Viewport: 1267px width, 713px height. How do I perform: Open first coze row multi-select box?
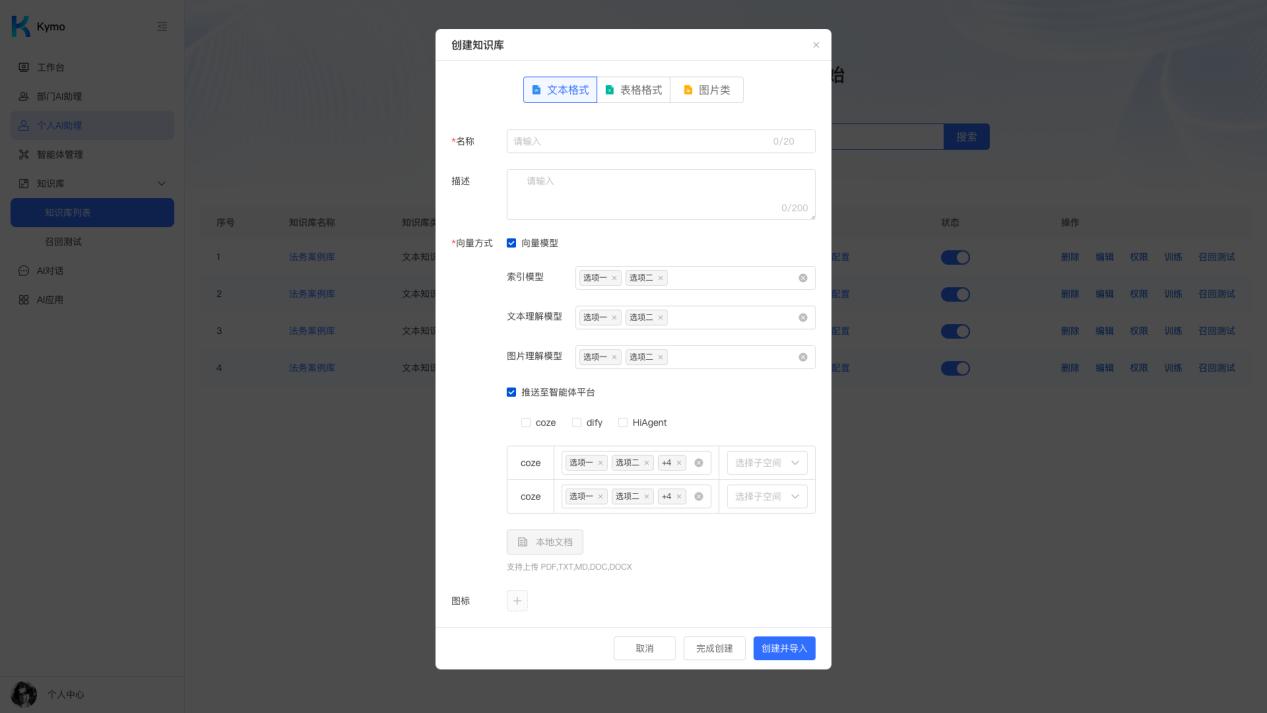coord(636,463)
